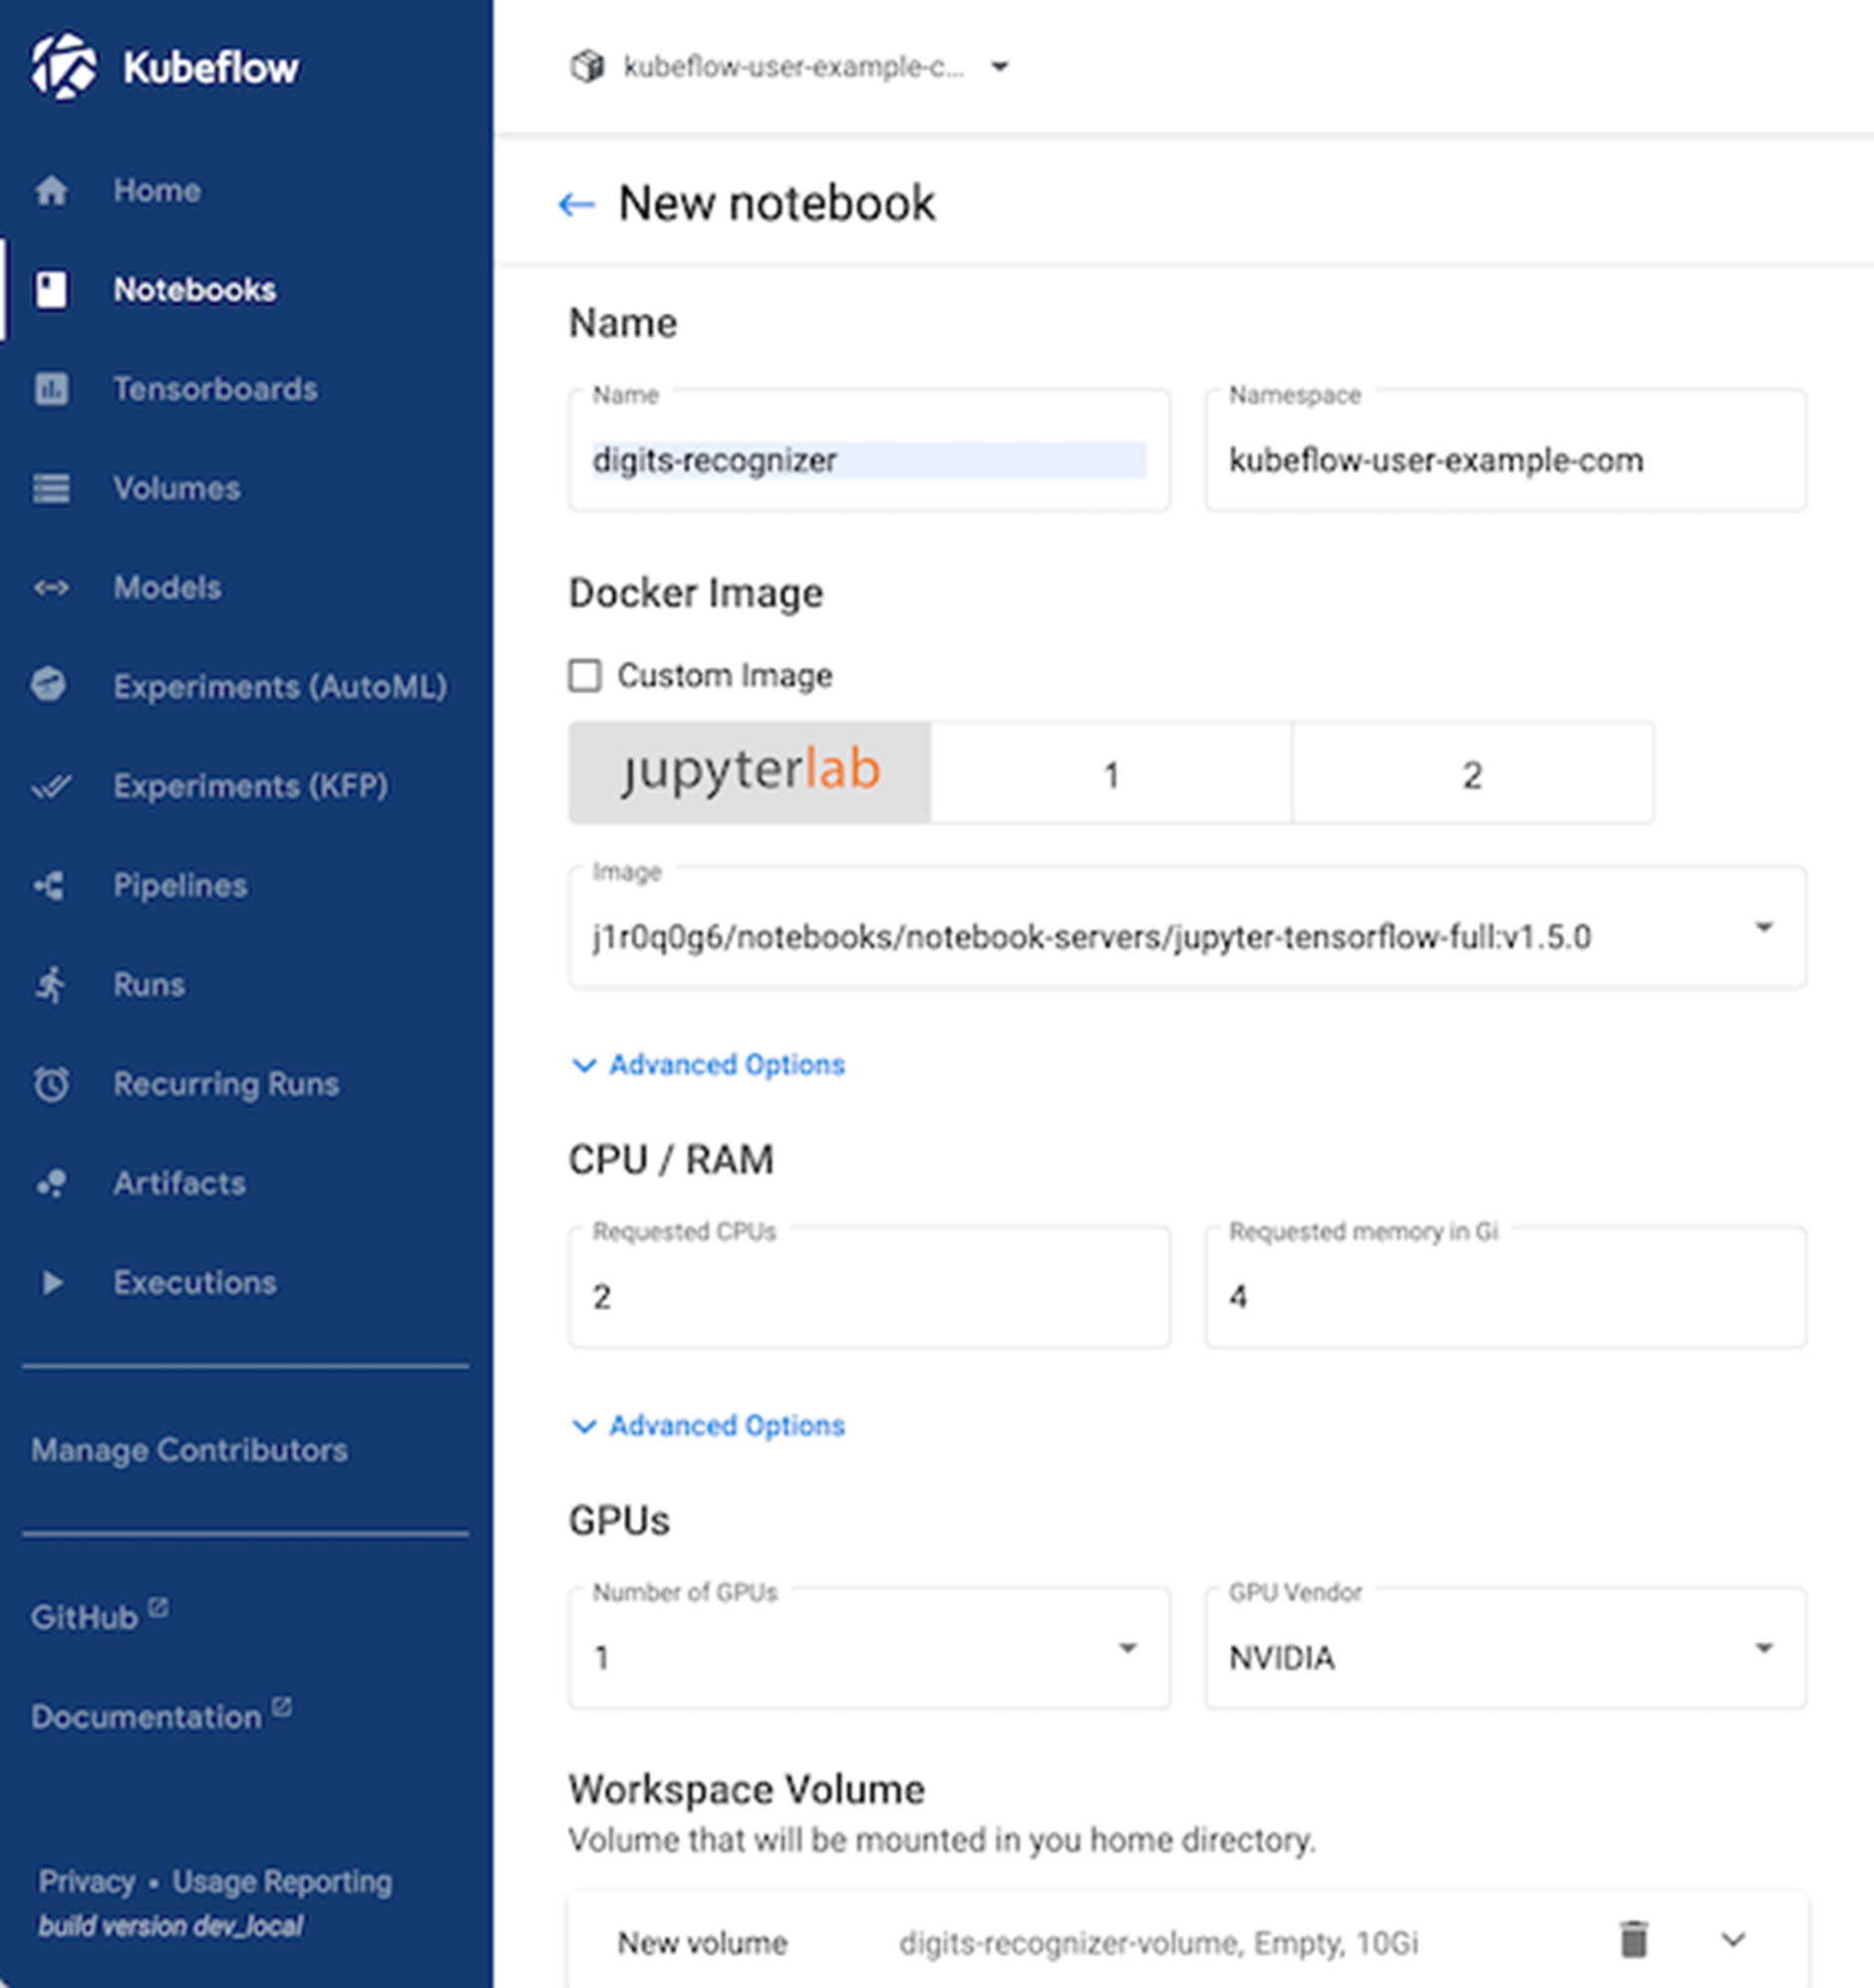The height and width of the screenshot is (1988, 1874).
Task: Click the Pipelines icon in sidebar
Action: [x=49, y=885]
